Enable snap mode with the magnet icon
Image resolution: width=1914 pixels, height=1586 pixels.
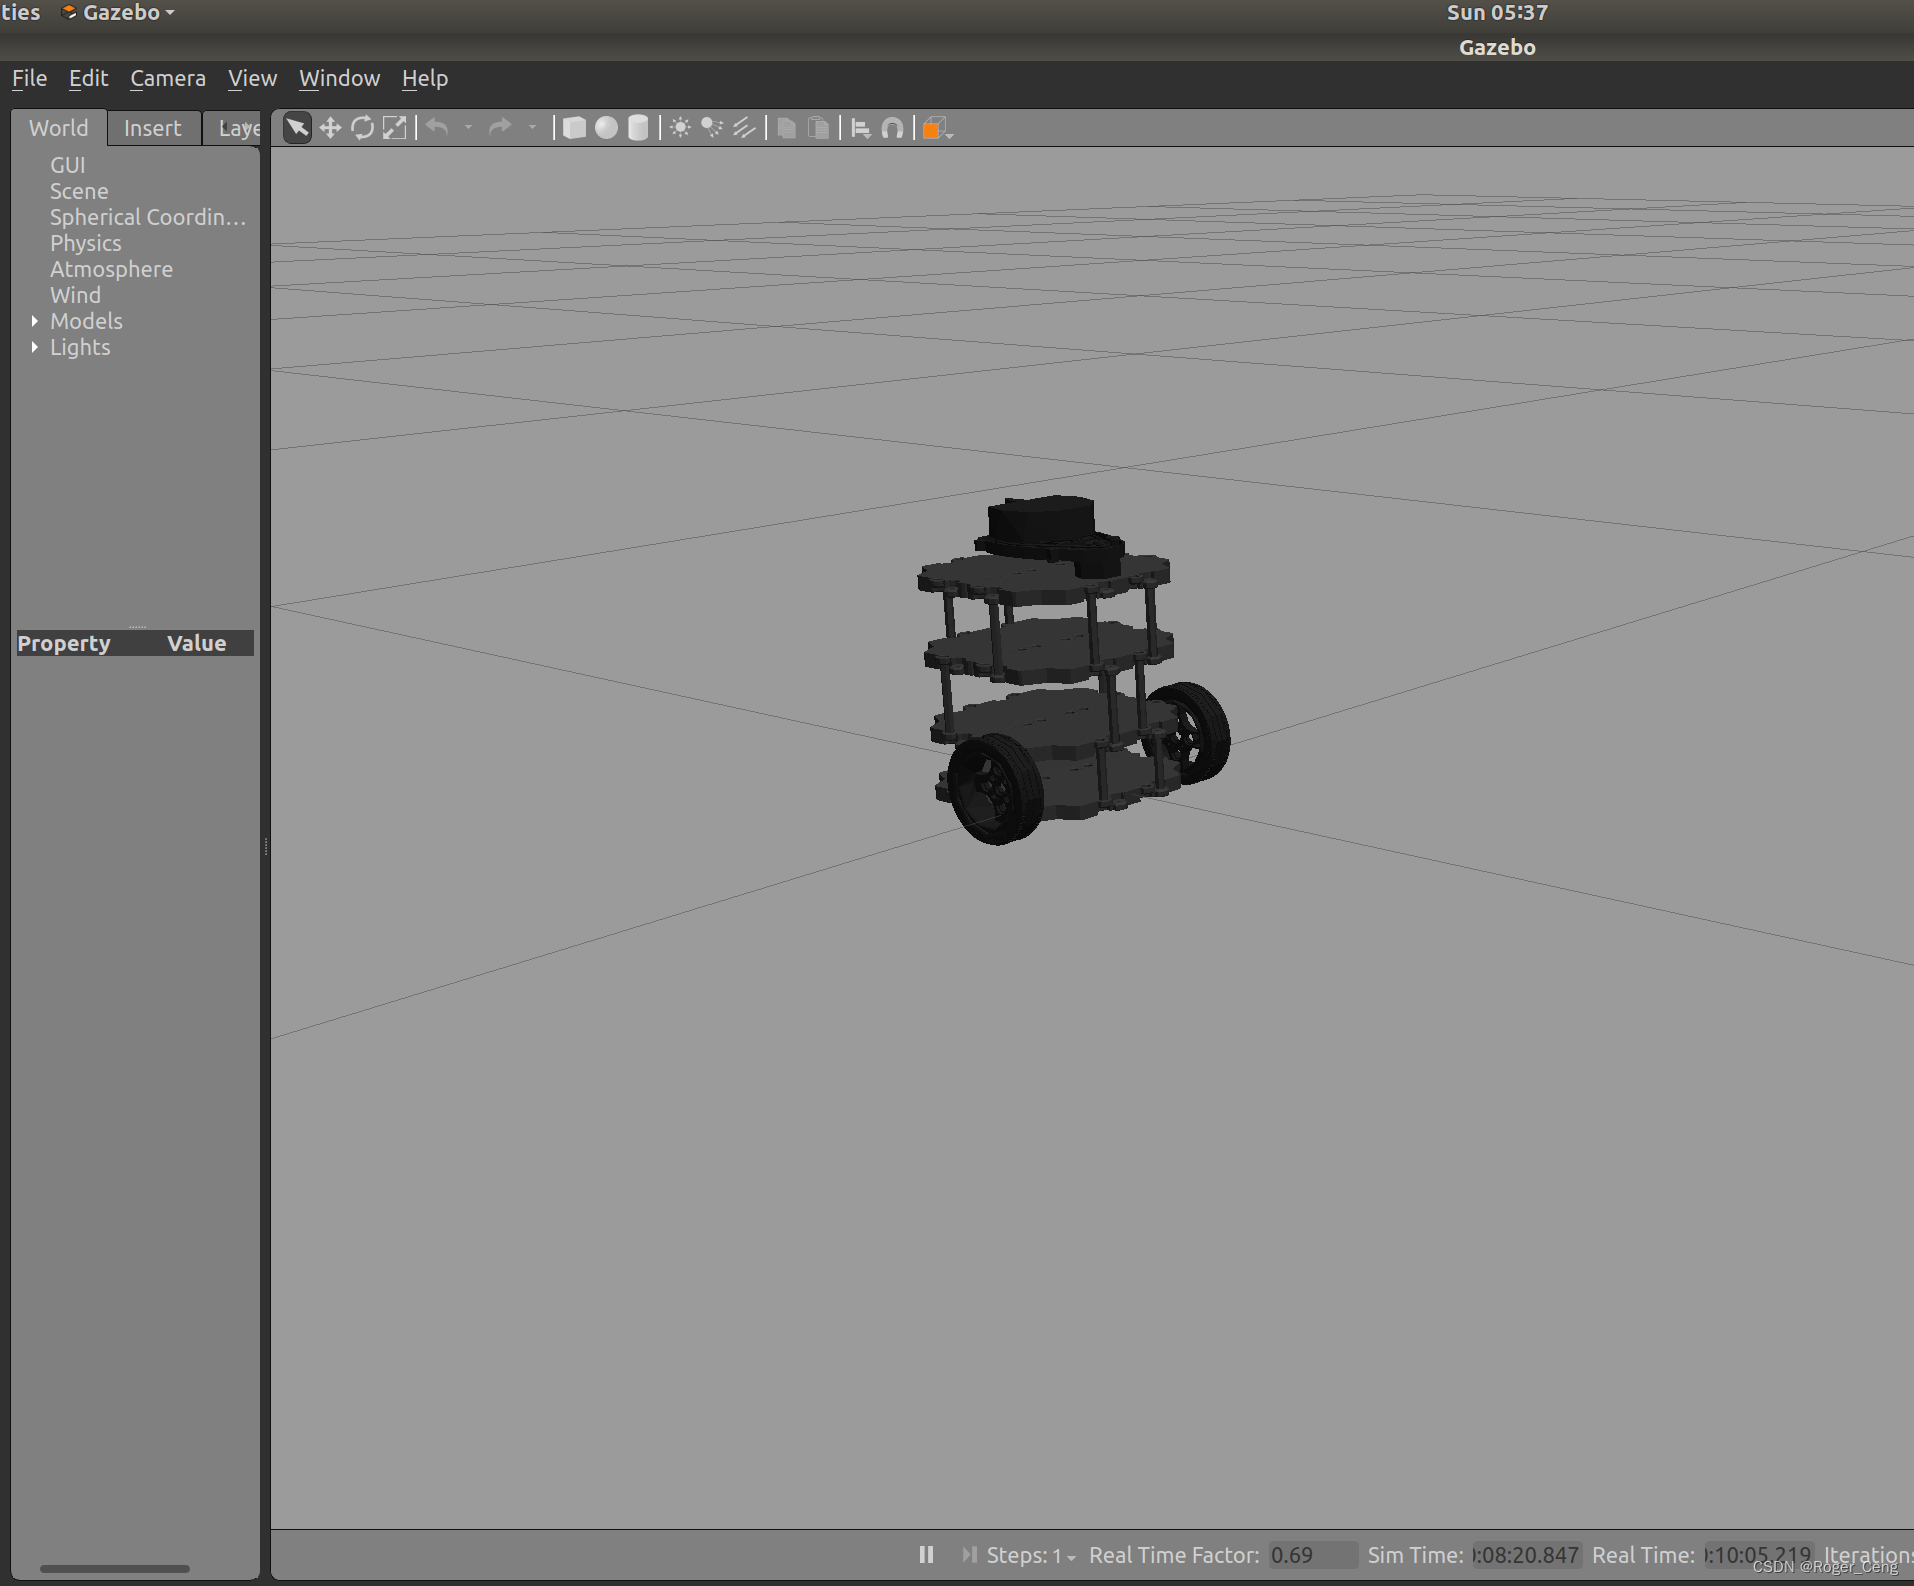pyautogui.click(x=892, y=128)
